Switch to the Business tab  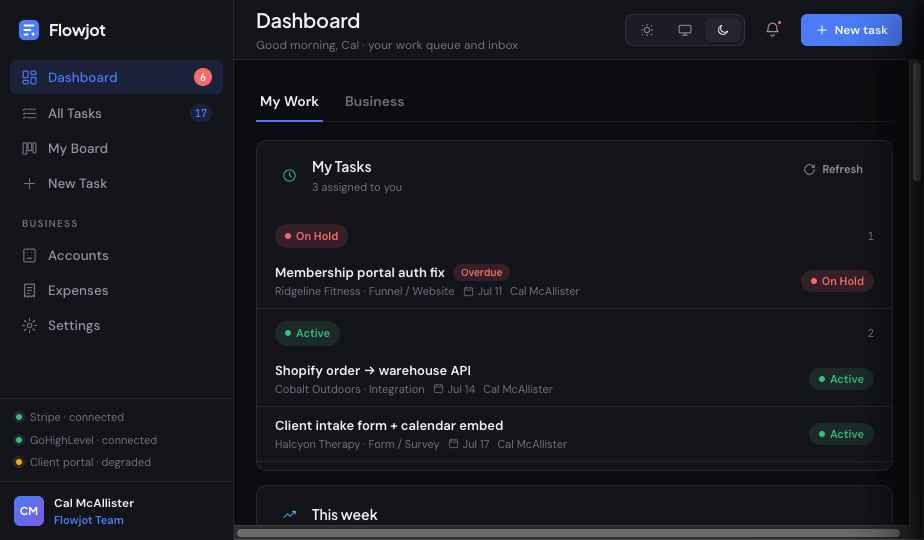[x=374, y=102]
